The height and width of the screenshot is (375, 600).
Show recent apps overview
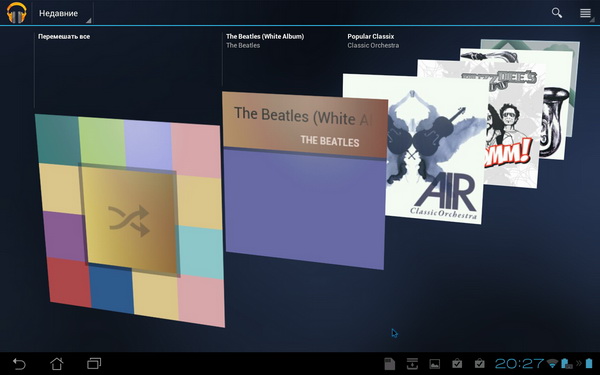[94, 363]
